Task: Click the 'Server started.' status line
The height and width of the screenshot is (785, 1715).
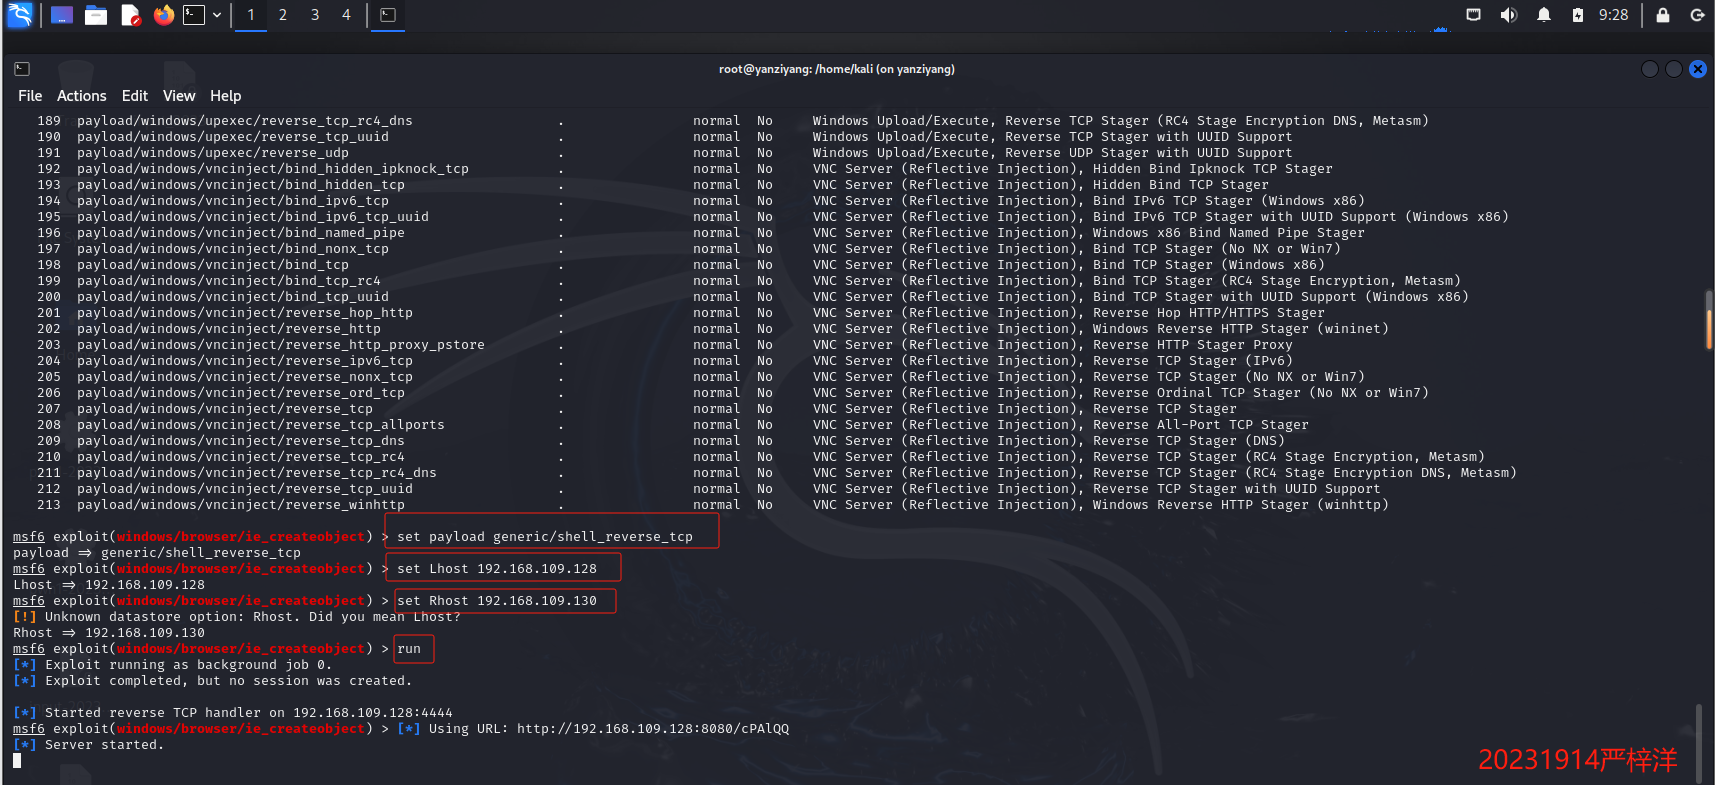Action: click(89, 745)
